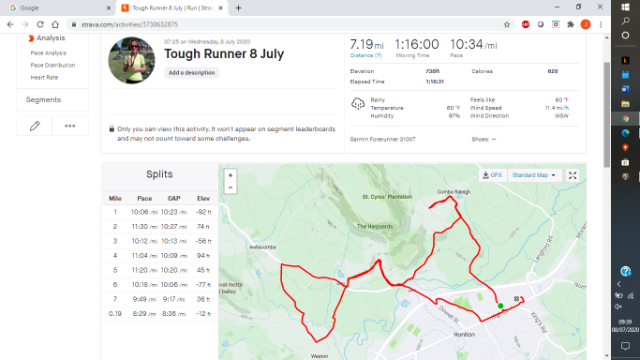This screenshot has width=640, height=360.
Task: Reload the Strava page
Action: (x=40, y=24)
